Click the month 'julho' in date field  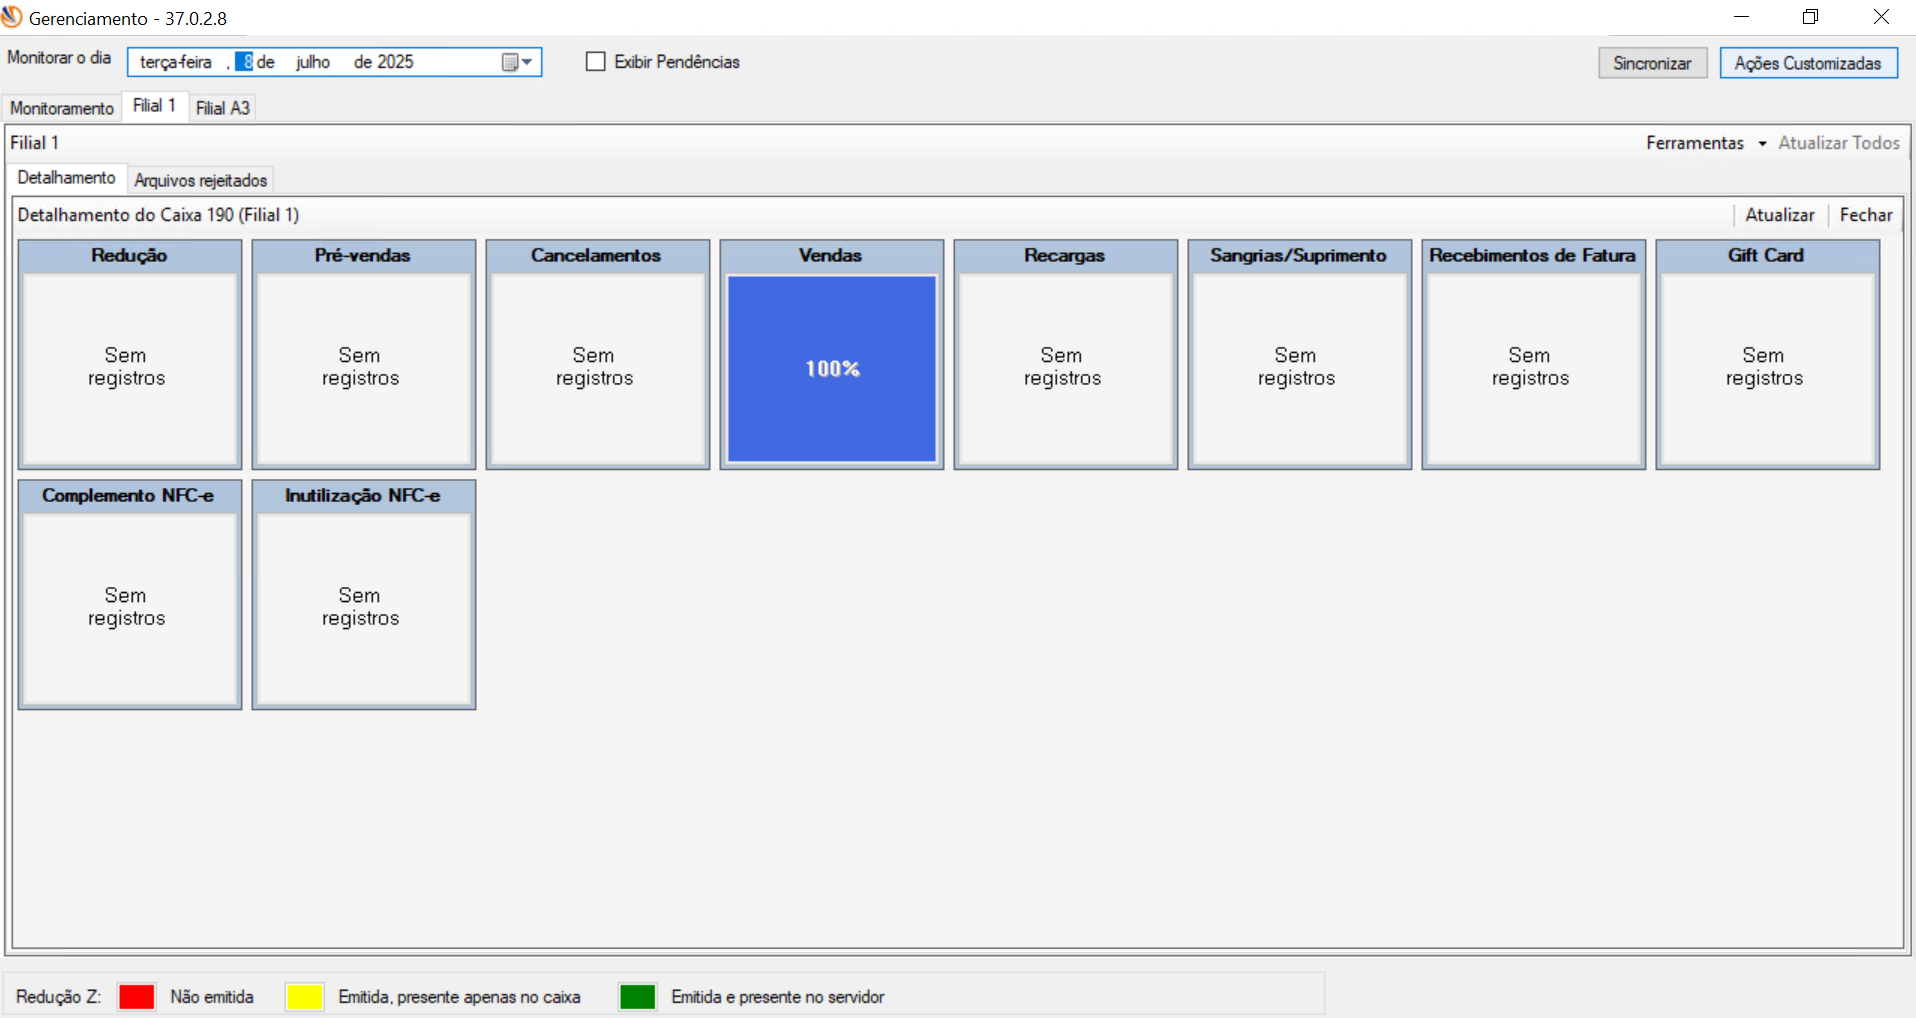tap(313, 62)
